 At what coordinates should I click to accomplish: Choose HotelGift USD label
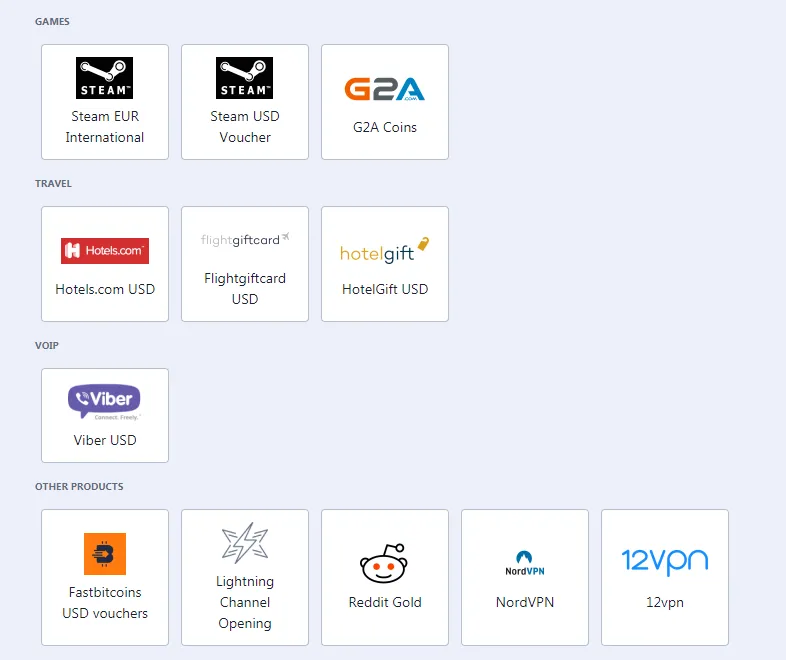[x=384, y=289]
